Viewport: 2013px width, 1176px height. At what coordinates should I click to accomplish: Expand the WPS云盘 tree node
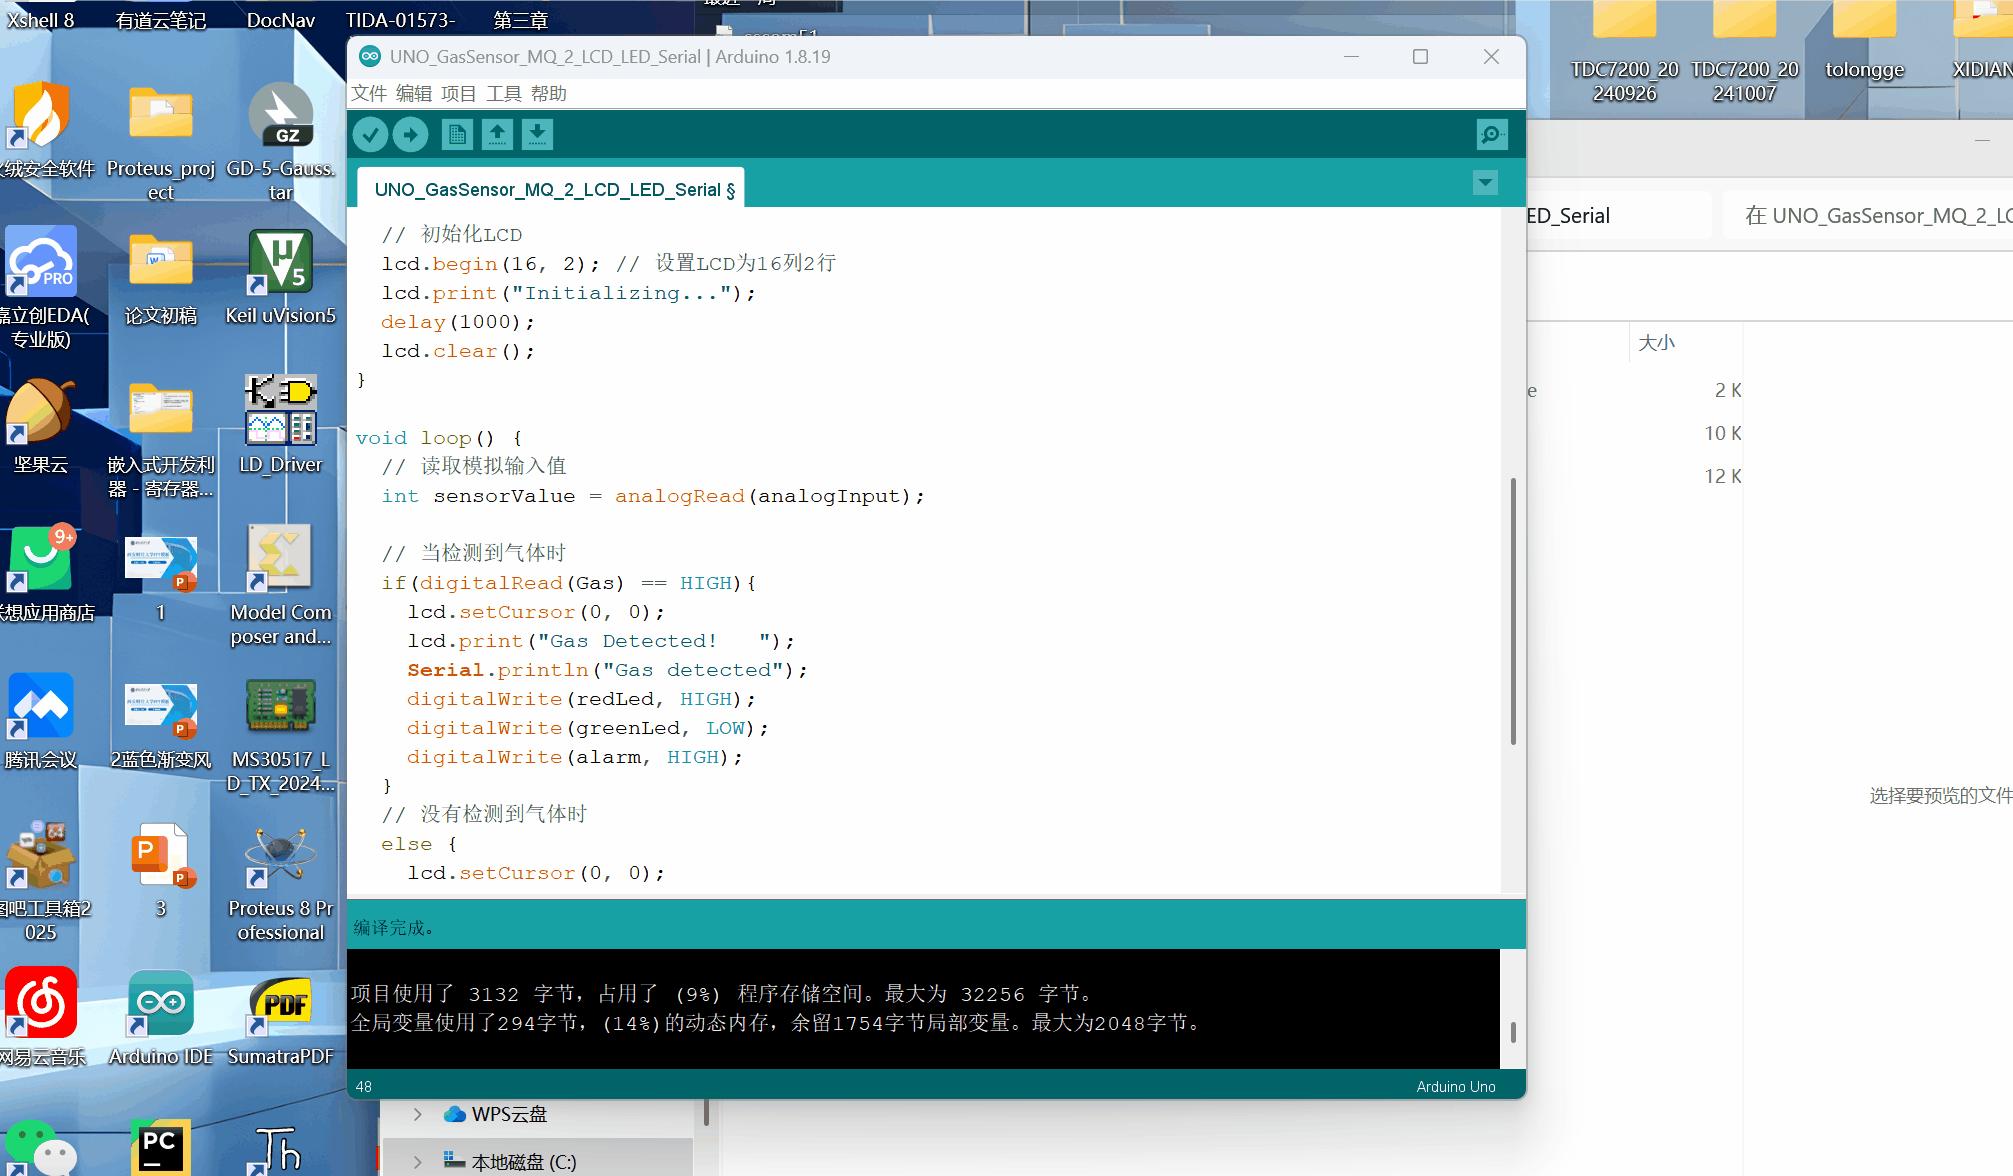[x=418, y=1114]
